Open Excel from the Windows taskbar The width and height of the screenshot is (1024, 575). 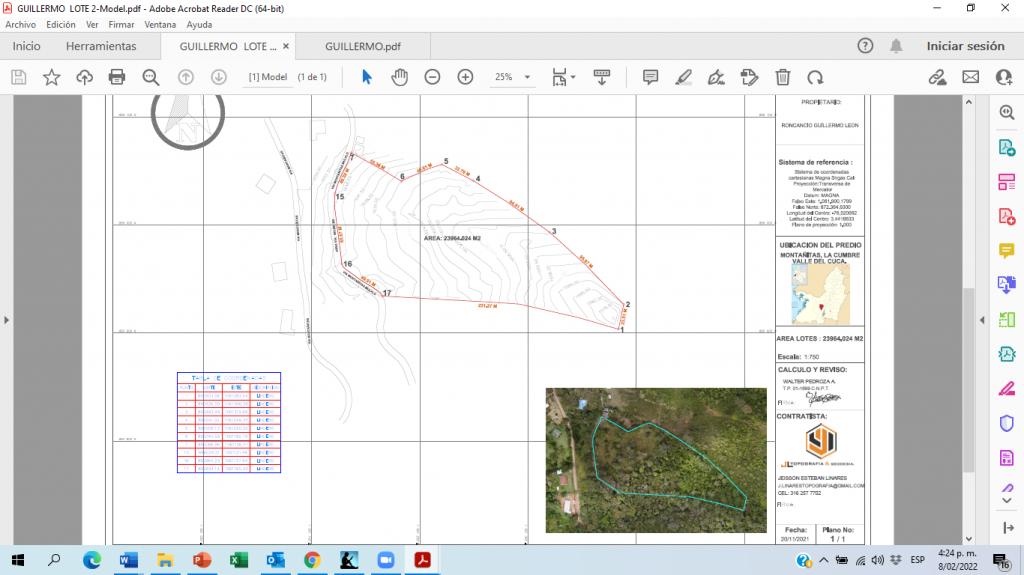point(238,560)
